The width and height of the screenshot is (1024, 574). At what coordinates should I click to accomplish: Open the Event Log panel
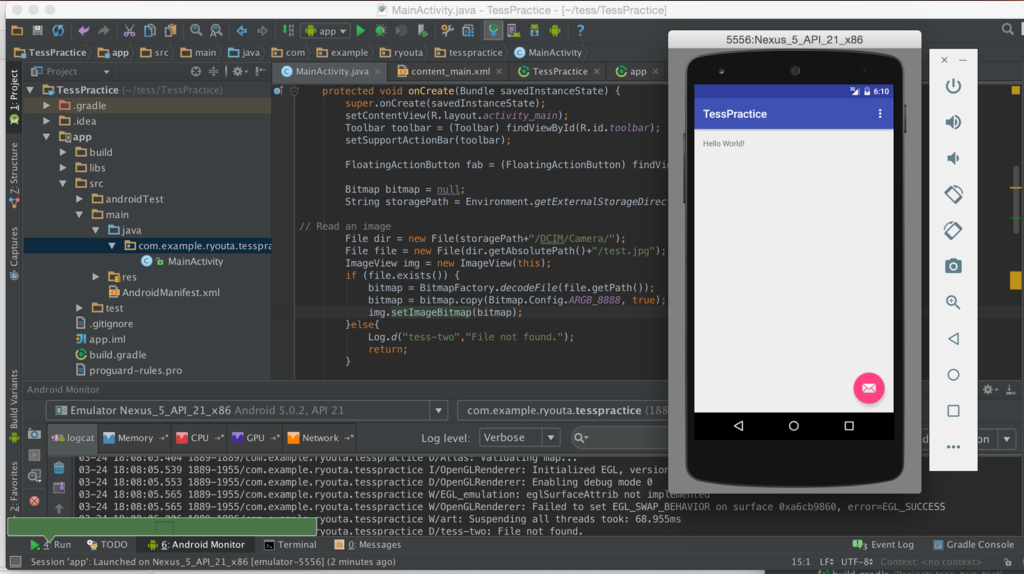point(884,545)
